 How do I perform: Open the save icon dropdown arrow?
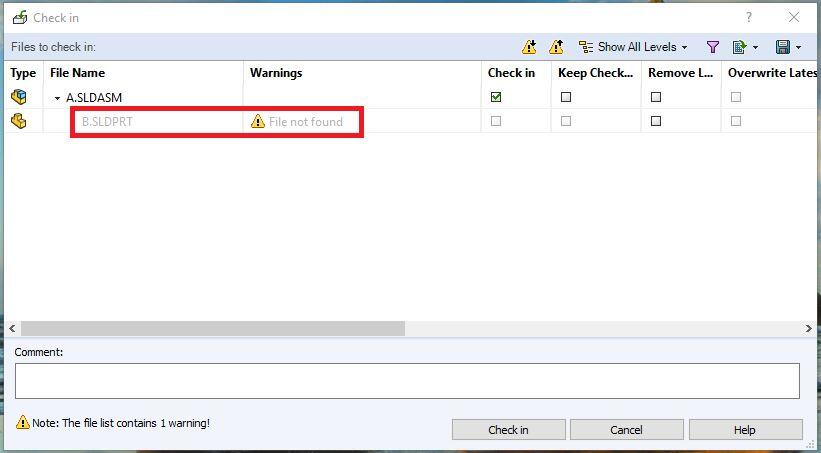[x=798, y=47]
